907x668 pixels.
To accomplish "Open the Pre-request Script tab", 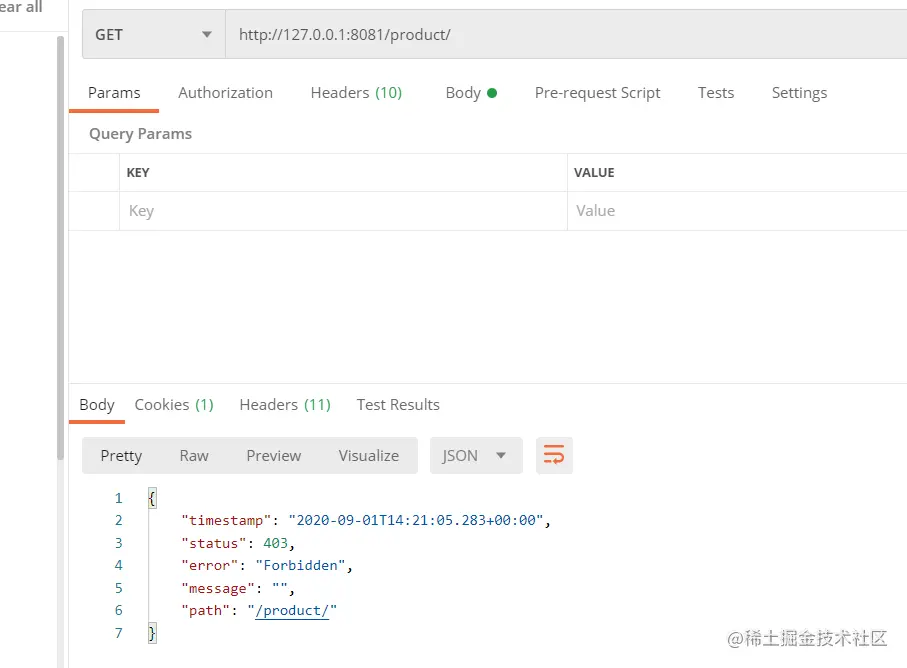I will [x=597, y=93].
